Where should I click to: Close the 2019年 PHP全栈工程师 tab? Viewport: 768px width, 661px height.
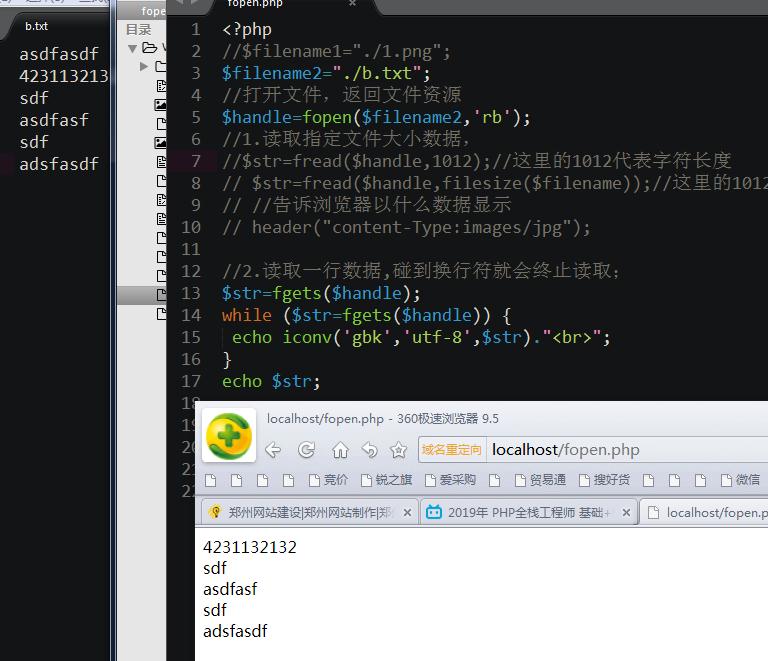(626, 513)
